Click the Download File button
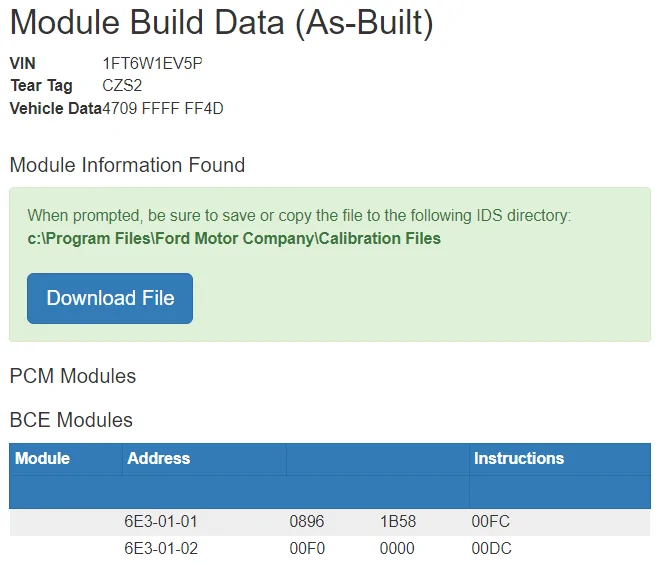 click(110, 298)
